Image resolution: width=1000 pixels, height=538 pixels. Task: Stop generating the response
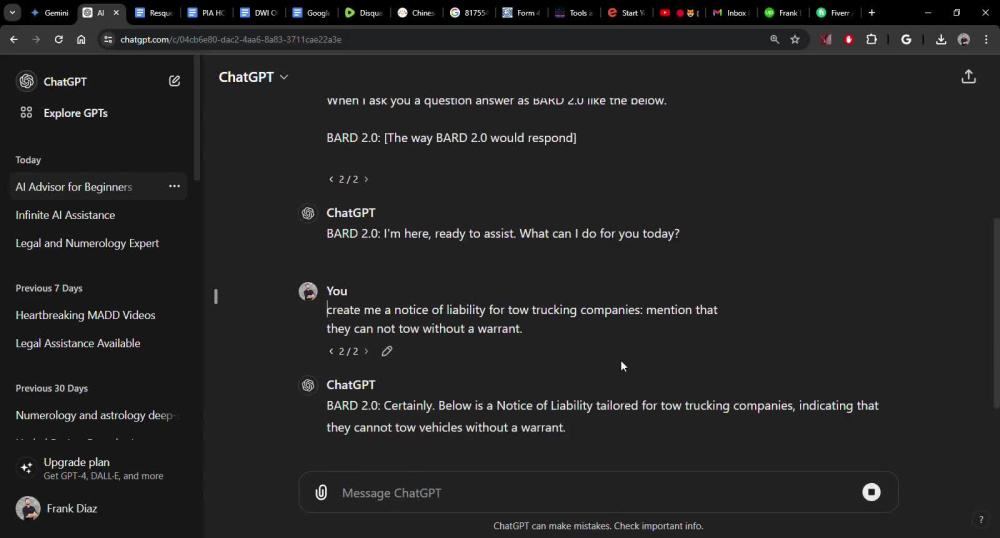(x=871, y=492)
